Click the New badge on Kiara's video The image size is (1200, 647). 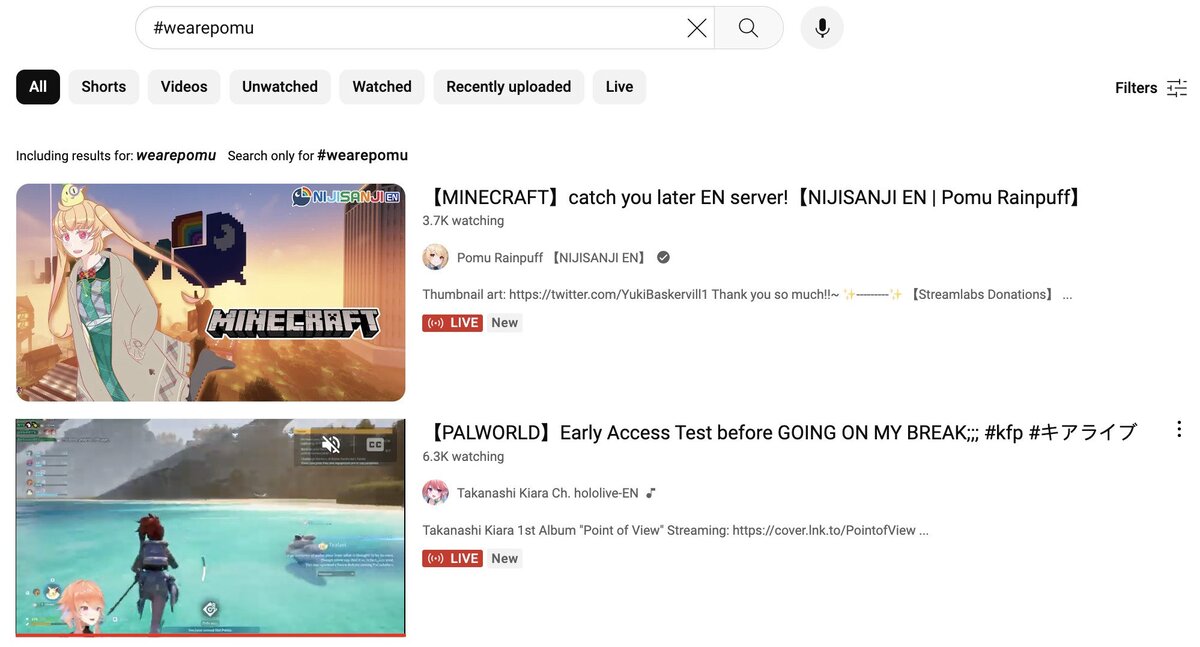click(505, 558)
